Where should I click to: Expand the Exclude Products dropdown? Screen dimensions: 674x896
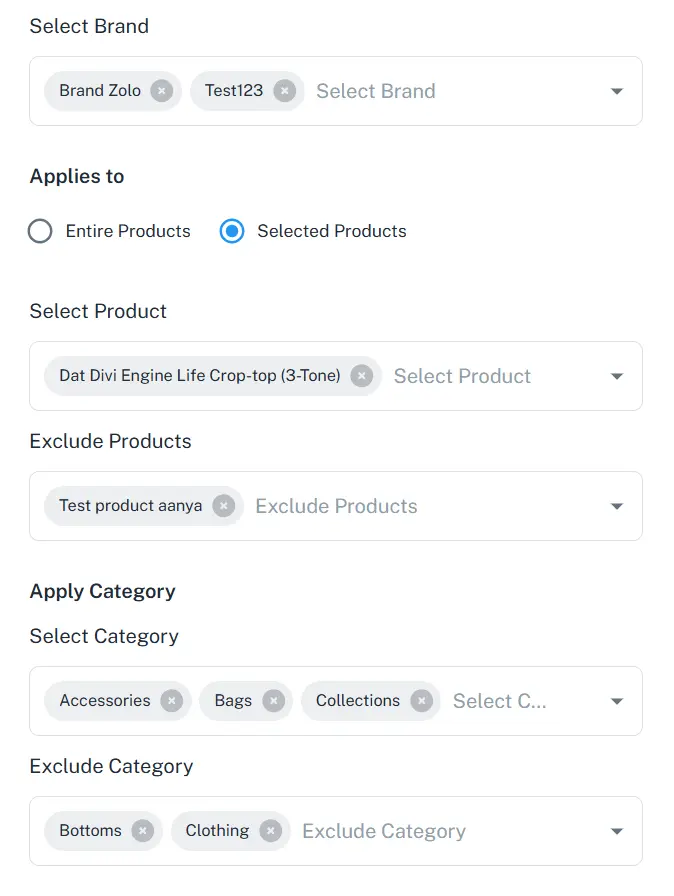tap(616, 505)
